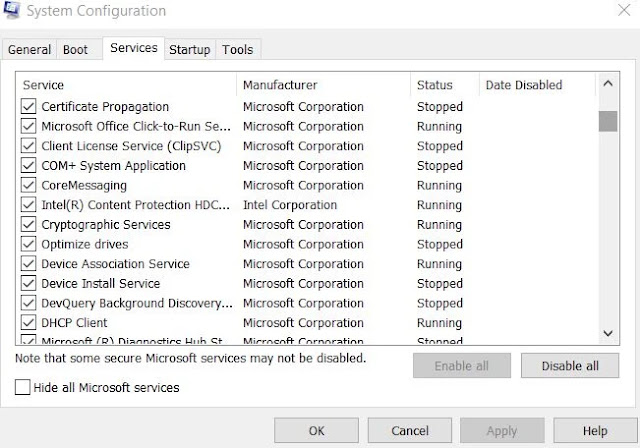Viewport: 640px width, 448px height.
Task: Disable the Optimize drives service checkbox
Action: click(x=28, y=244)
